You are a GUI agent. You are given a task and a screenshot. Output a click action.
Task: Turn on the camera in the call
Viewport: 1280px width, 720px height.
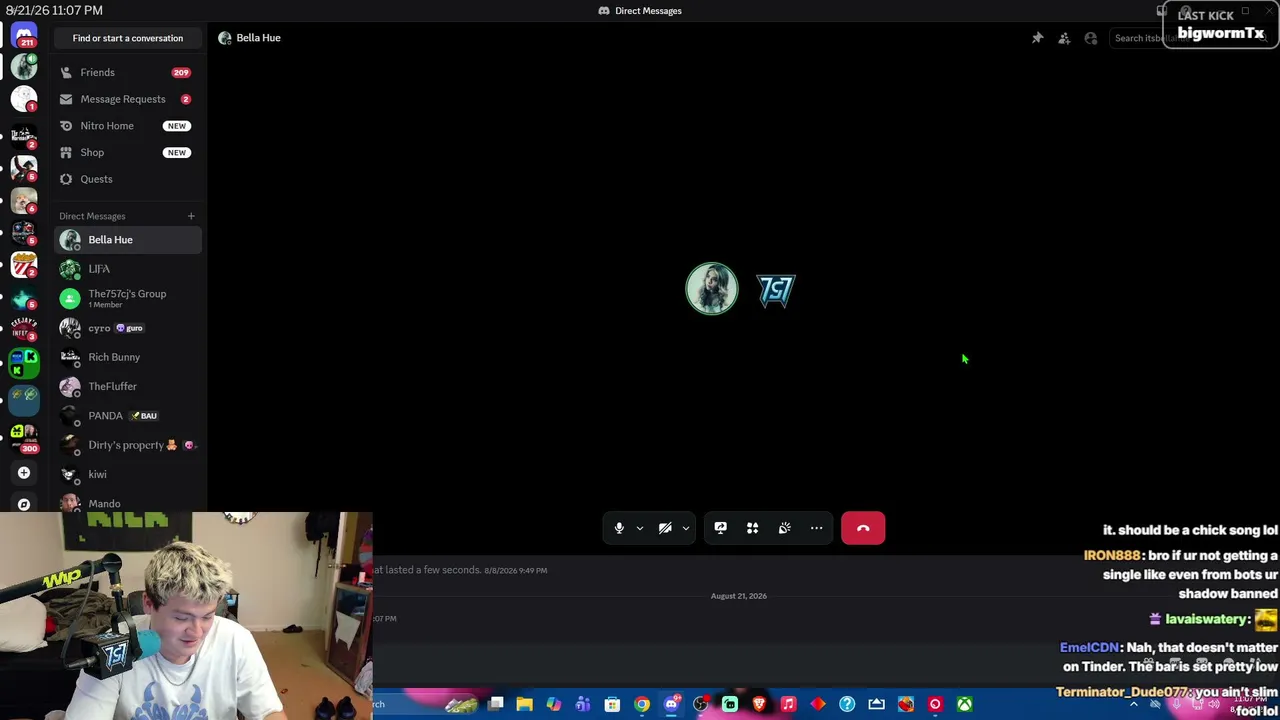[665, 528]
